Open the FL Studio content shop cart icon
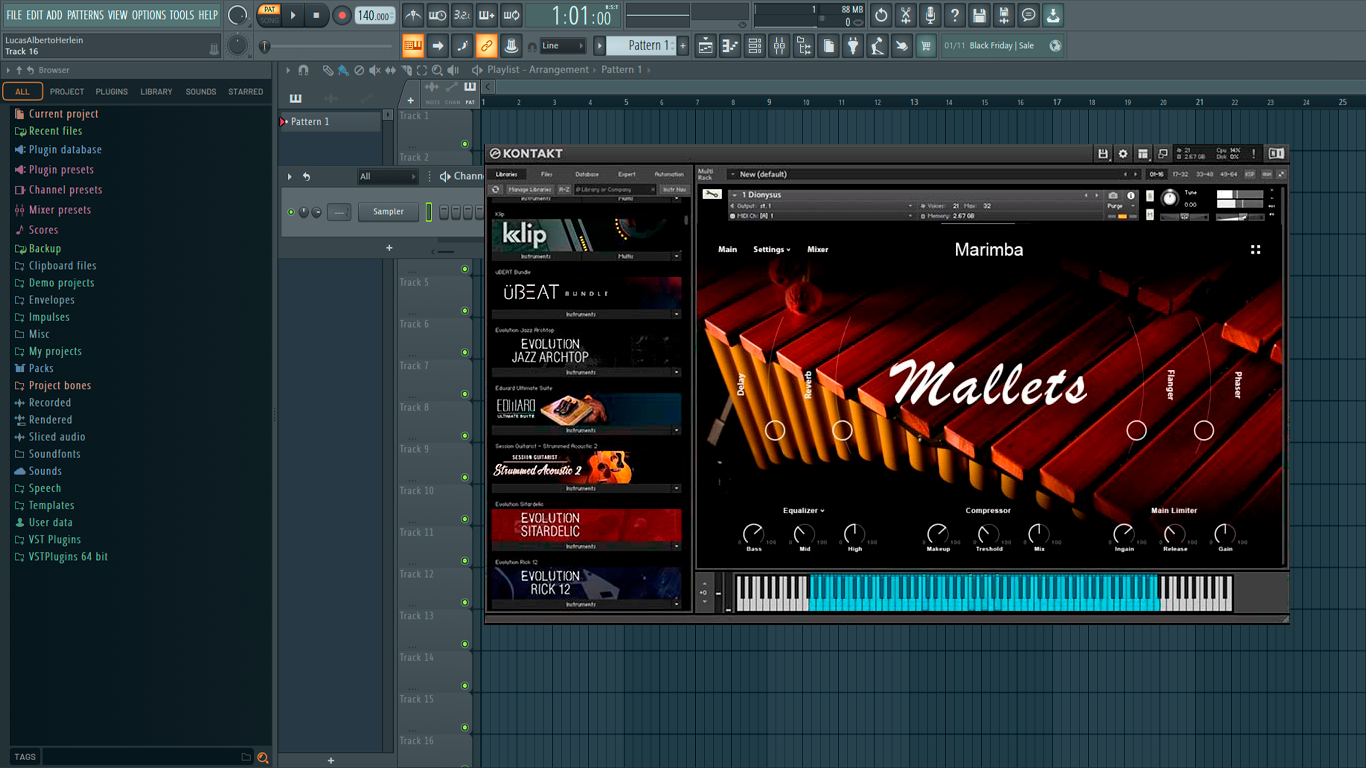Viewport: 1366px width, 768px height. [x=926, y=46]
